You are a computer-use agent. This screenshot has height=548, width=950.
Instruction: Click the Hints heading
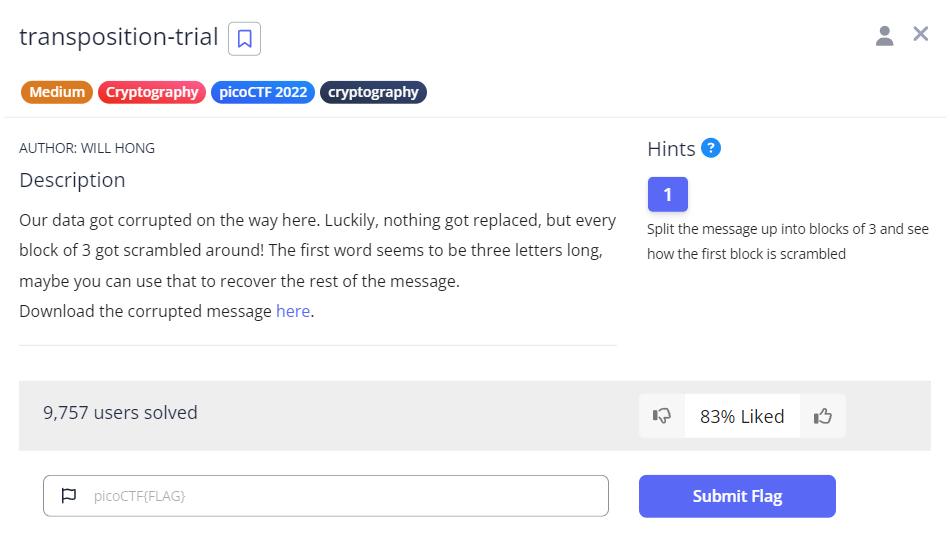pos(671,149)
